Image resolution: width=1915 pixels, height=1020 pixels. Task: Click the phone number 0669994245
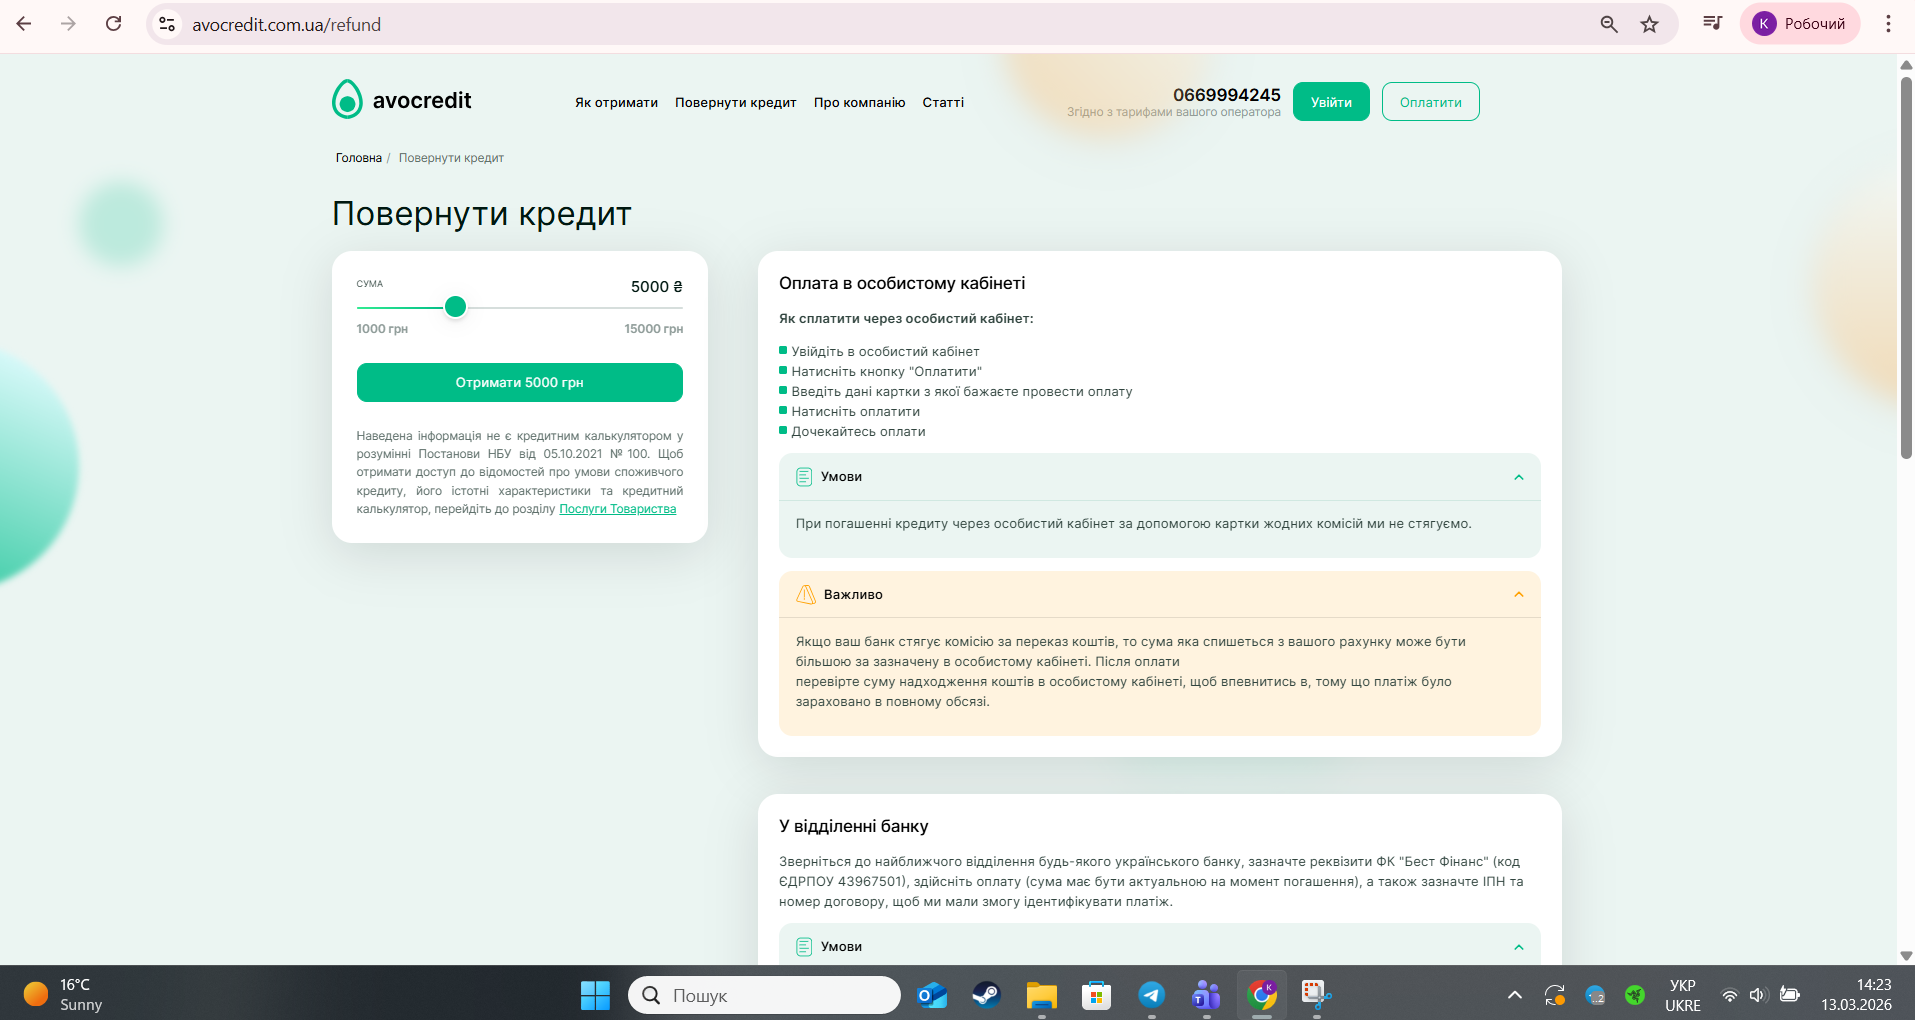pyautogui.click(x=1226, y=95)
